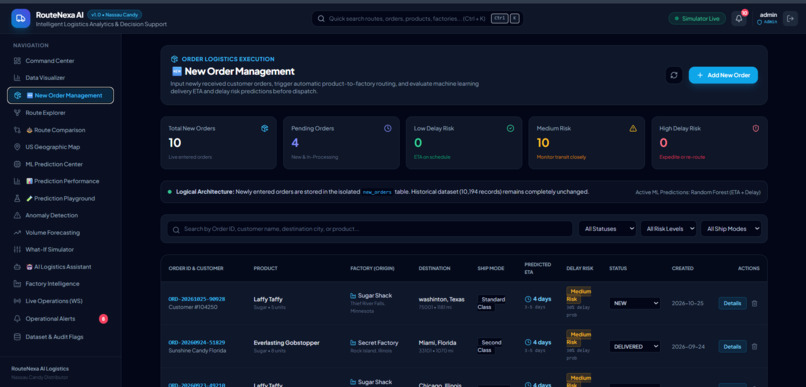Click Volume Forecasting trend icon
Screen dimensions: 806x387
coord(17,232)
